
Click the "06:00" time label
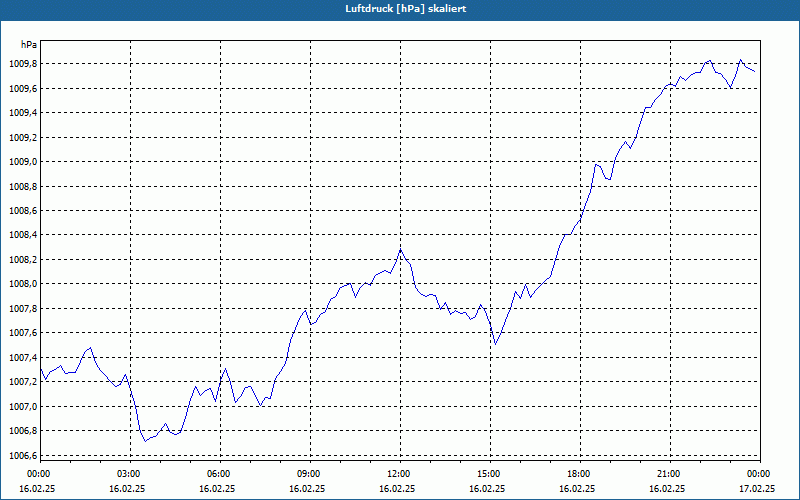[x=217, y=474]
